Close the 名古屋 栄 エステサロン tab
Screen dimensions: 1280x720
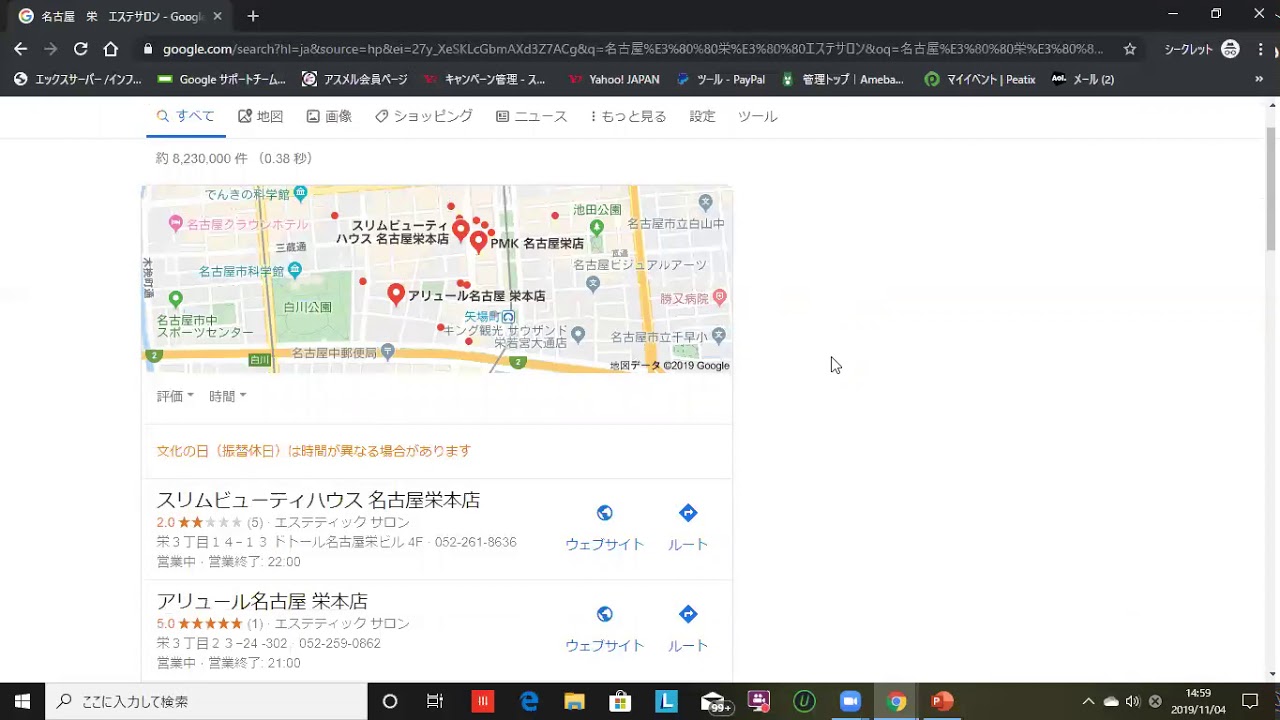217,16
